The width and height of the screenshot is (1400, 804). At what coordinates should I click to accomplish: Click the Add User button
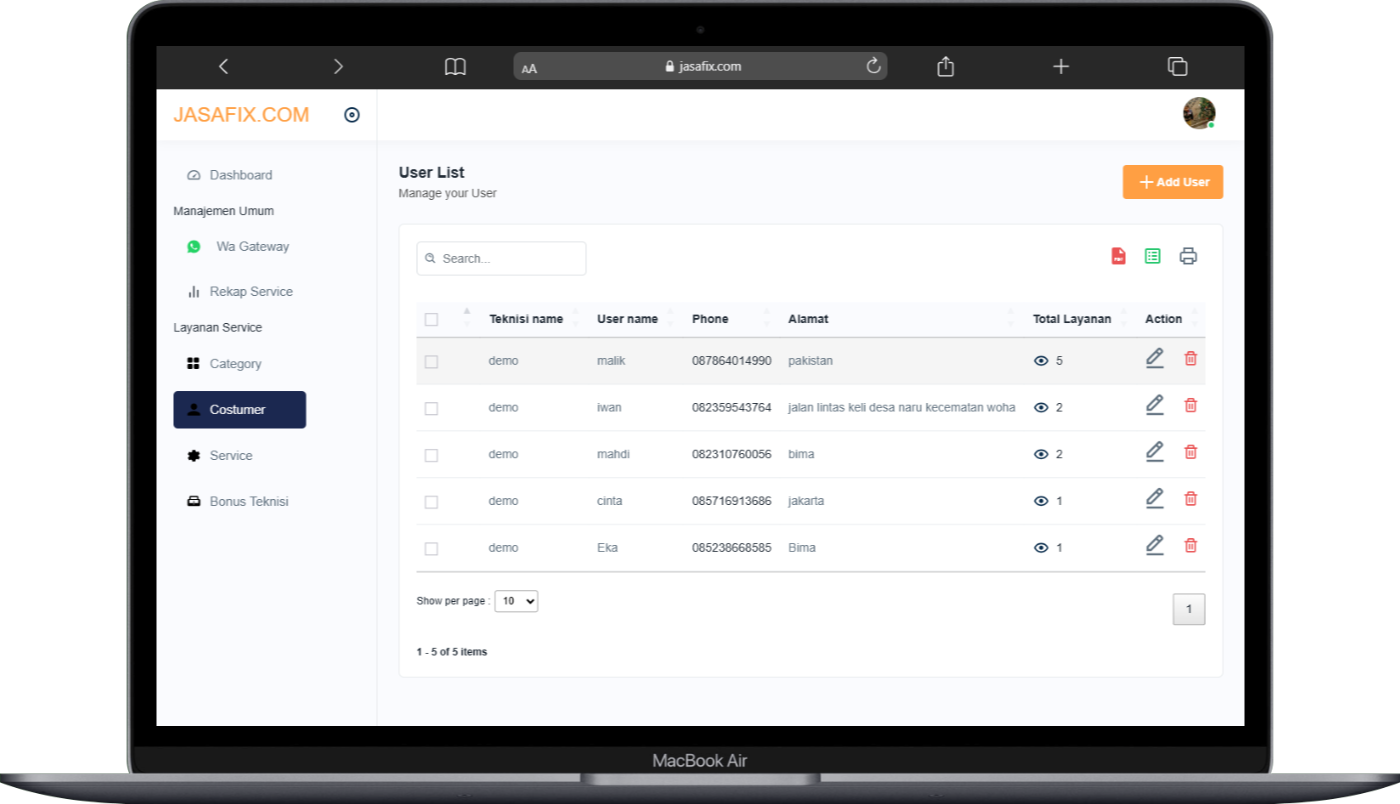click(x=1172, y=182)
